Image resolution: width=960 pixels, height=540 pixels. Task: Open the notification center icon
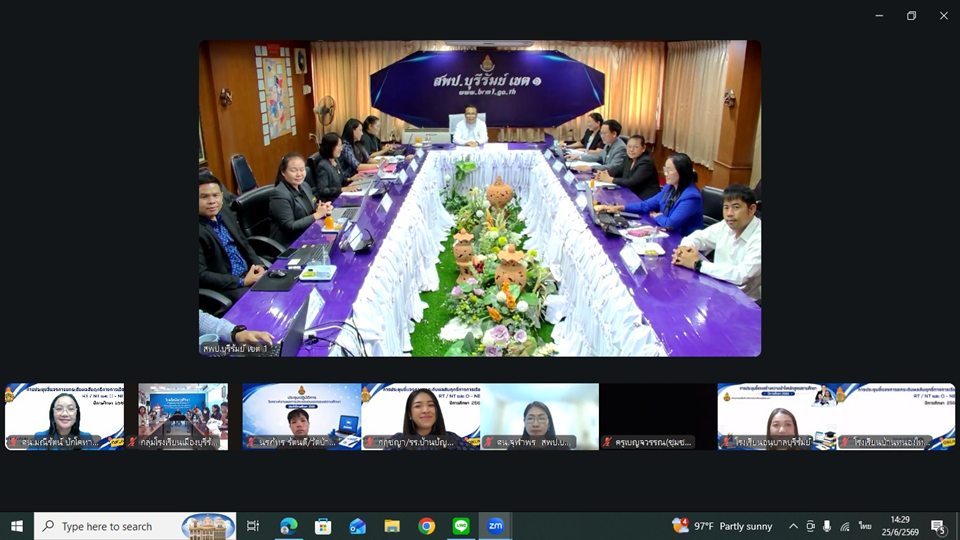[x=939, y=527]
